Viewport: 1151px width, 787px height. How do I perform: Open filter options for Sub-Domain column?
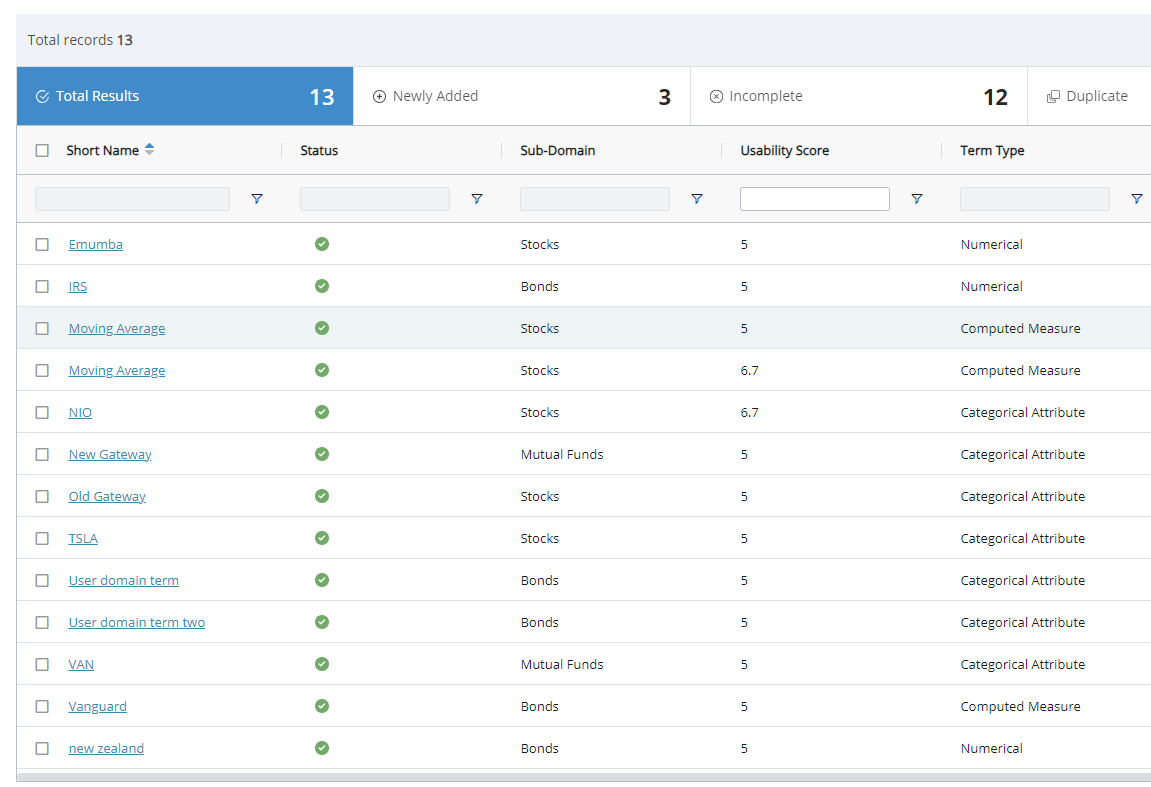pyautogui.click(x=697, y=199)
